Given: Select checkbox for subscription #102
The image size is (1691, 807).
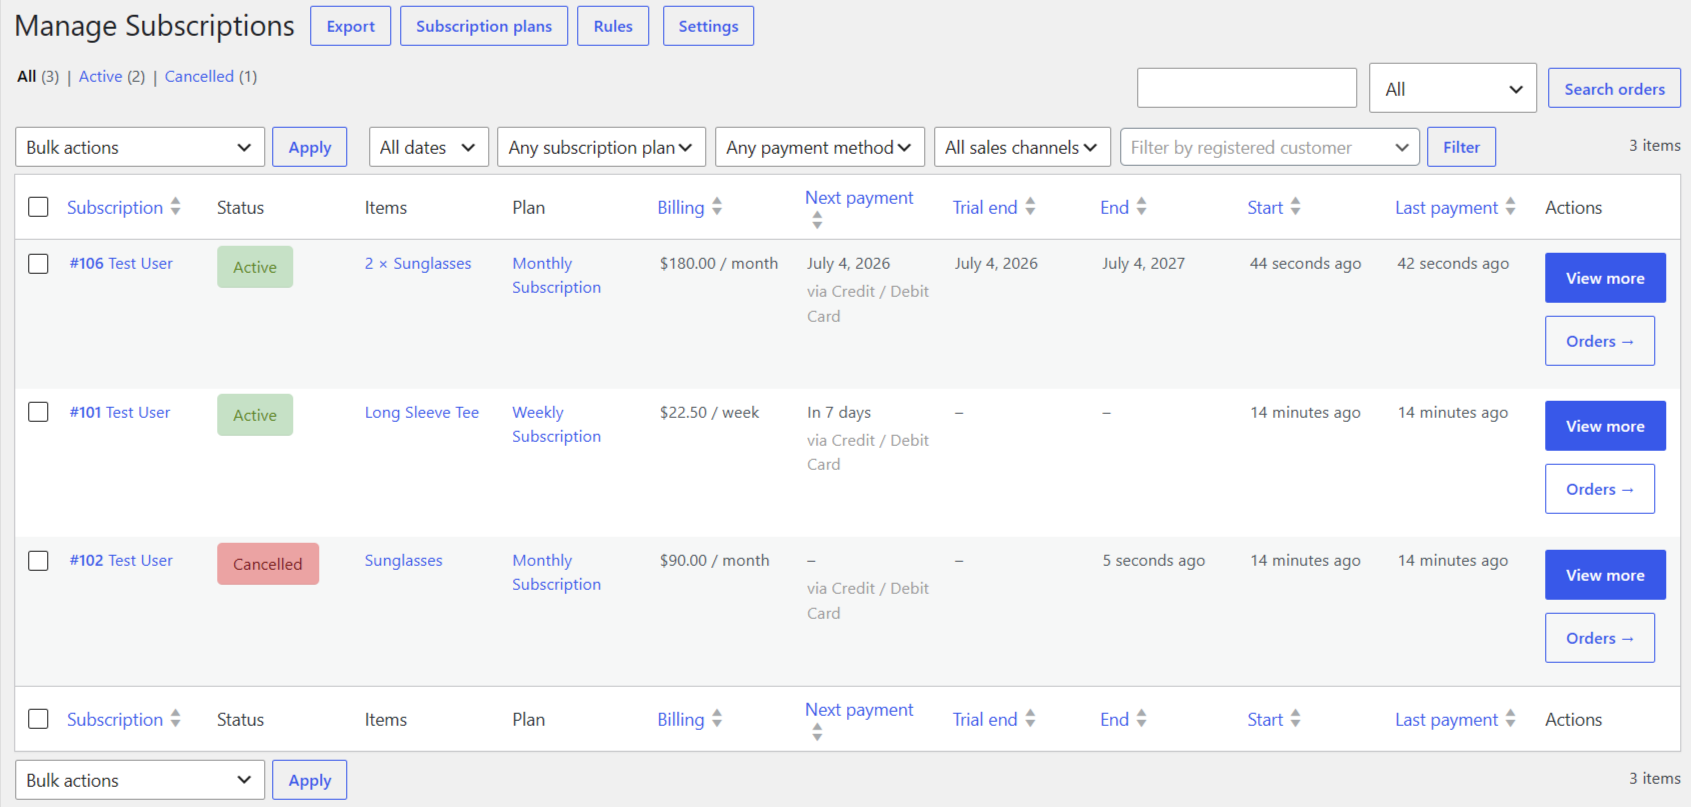Looking at the screenshot, I should 38,560.
